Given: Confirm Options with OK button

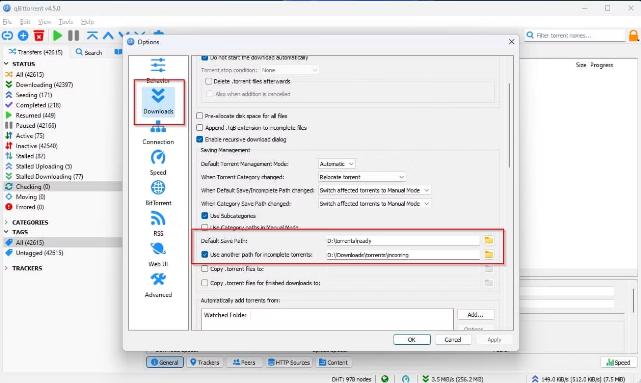Looking at the screenshot, I should click(x=412, y=340).
